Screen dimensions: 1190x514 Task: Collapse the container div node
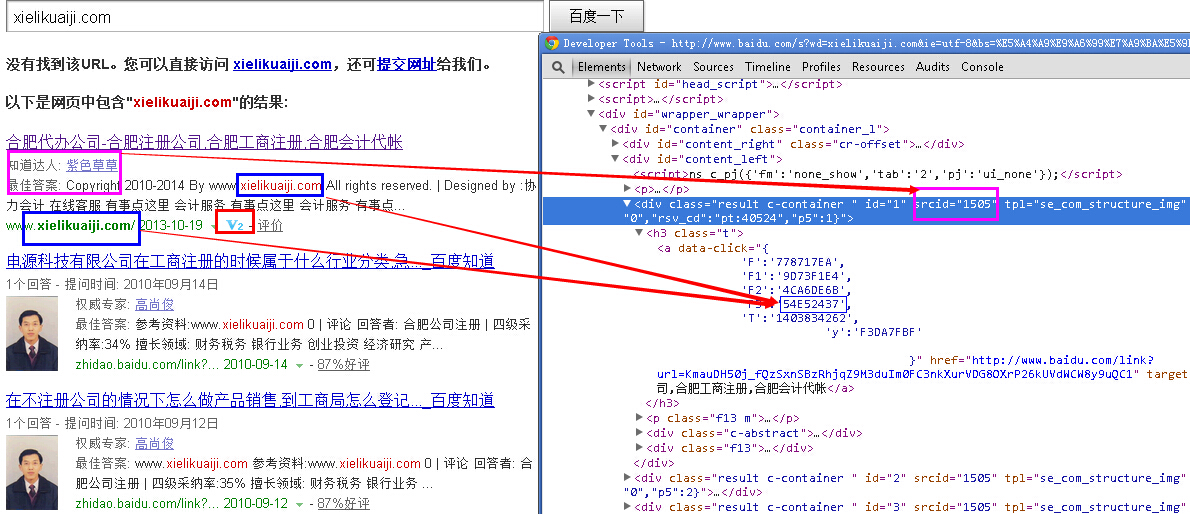pyautogui.click(x=604, y=129)
